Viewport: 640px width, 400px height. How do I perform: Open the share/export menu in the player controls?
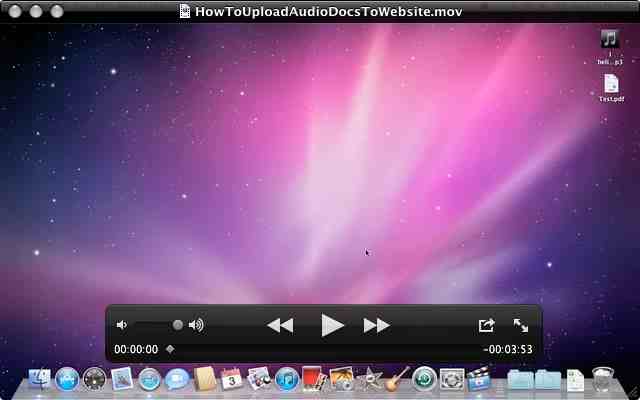pos(487,325)
